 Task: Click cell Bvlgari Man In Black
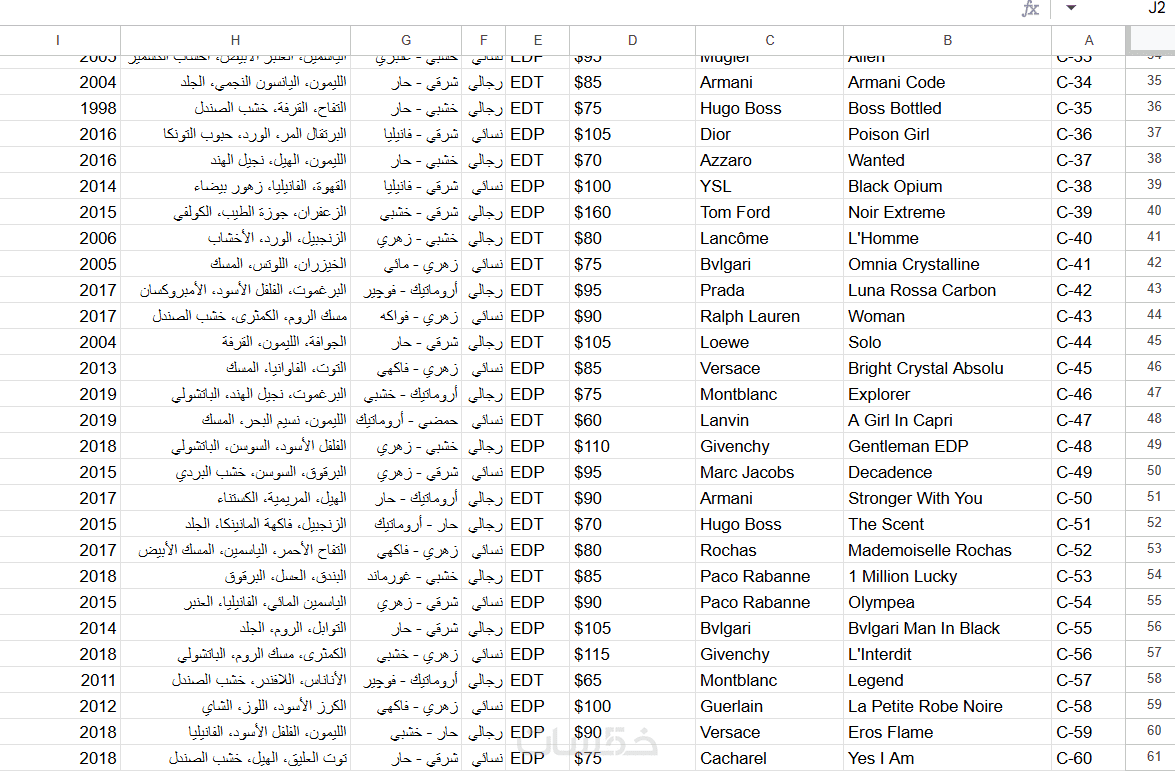(x=947, y=628)
